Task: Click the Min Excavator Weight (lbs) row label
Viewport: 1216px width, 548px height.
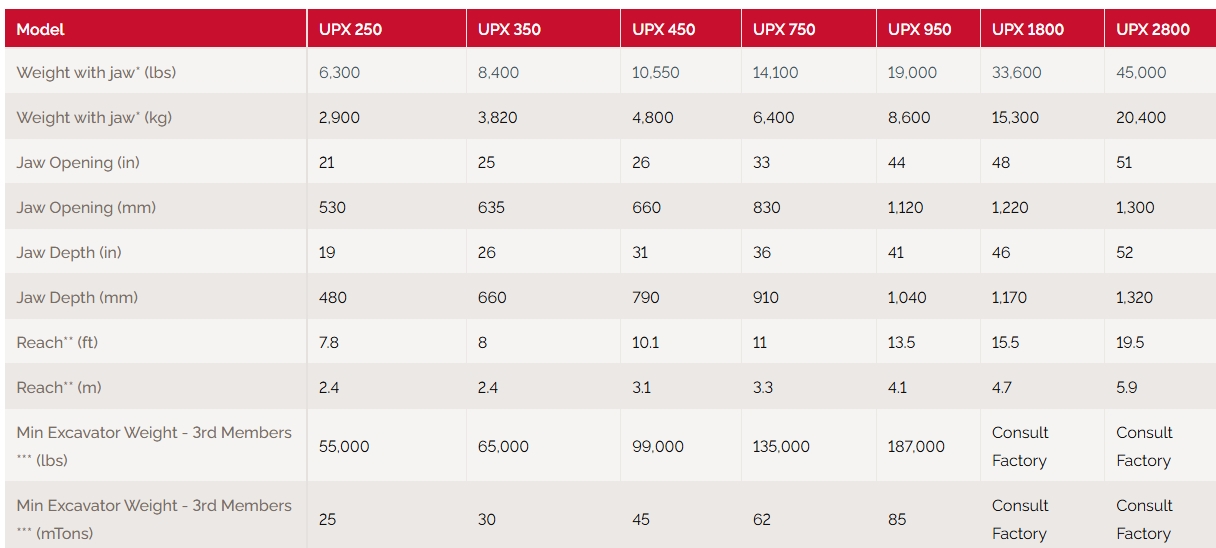Action: tap(154, 446)
